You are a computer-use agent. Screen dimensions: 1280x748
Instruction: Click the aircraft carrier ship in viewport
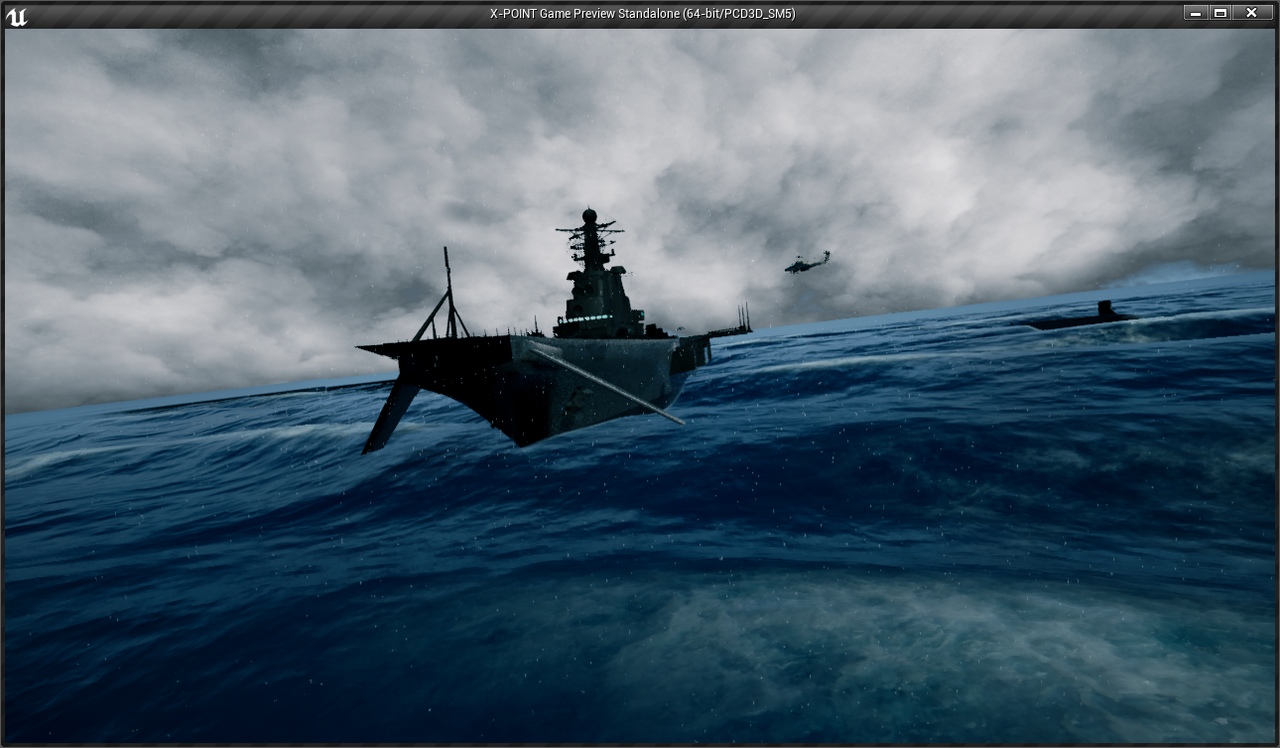point(554,333)
